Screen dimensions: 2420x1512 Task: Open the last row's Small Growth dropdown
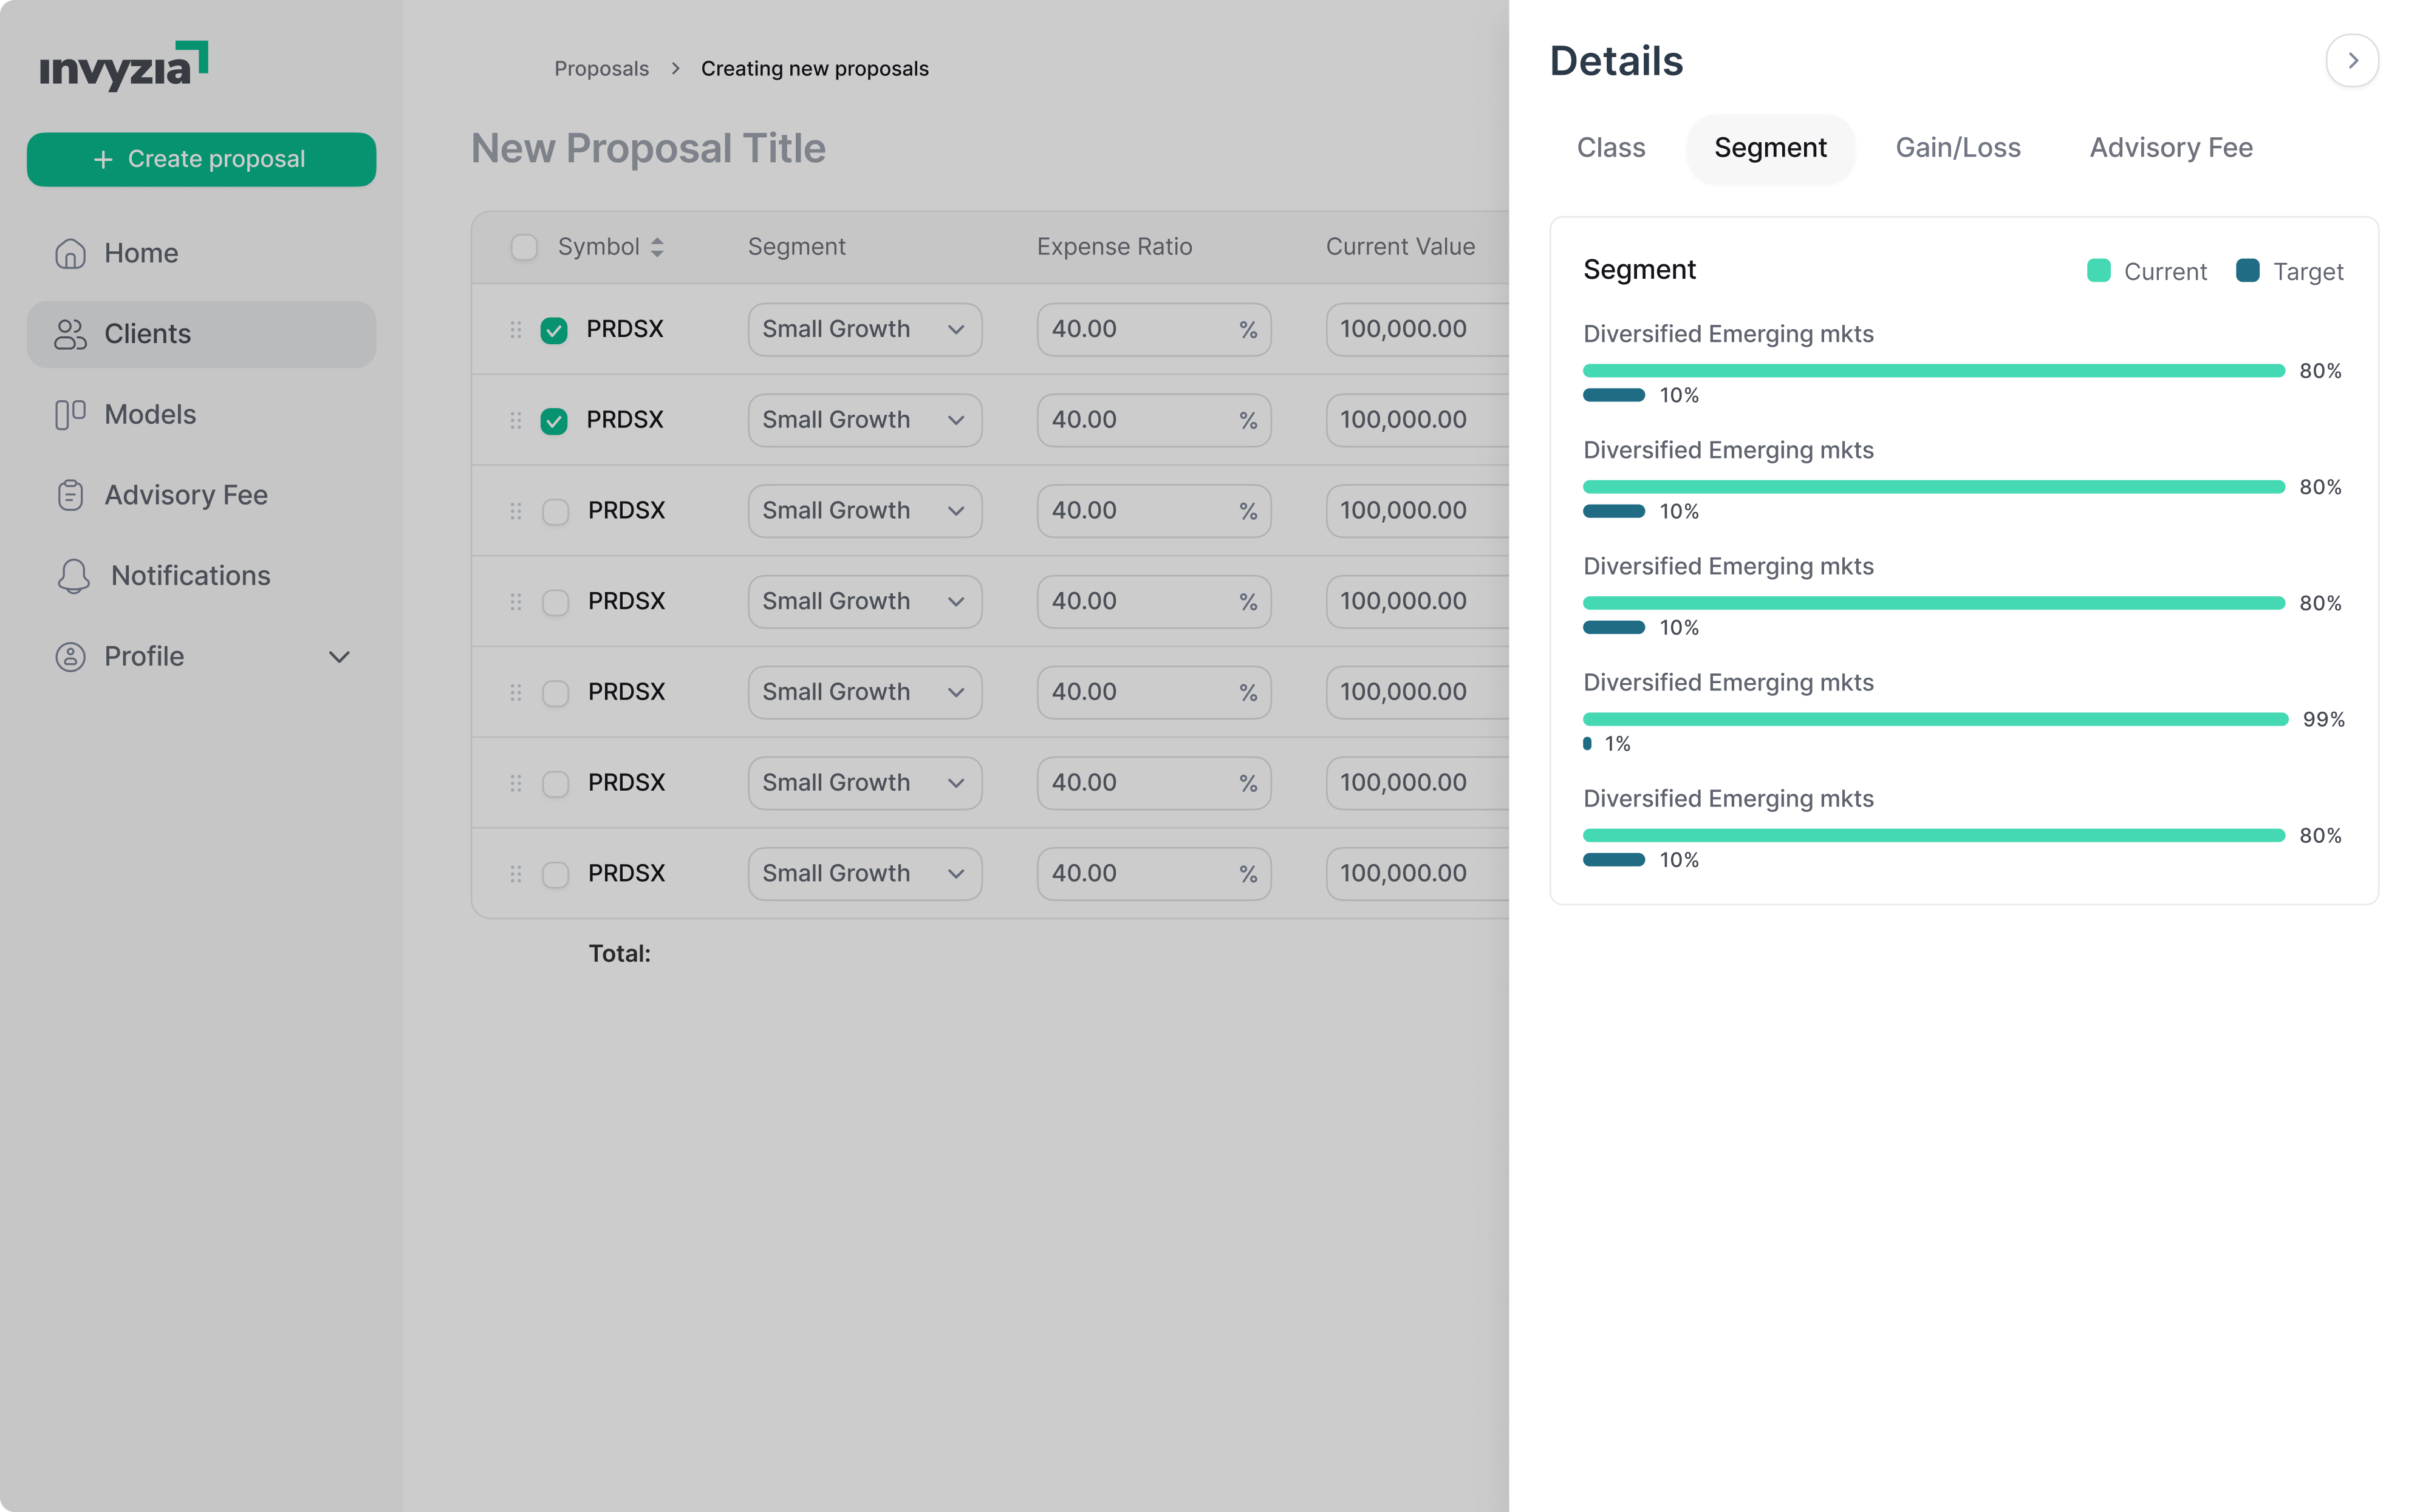pos(864,874)
